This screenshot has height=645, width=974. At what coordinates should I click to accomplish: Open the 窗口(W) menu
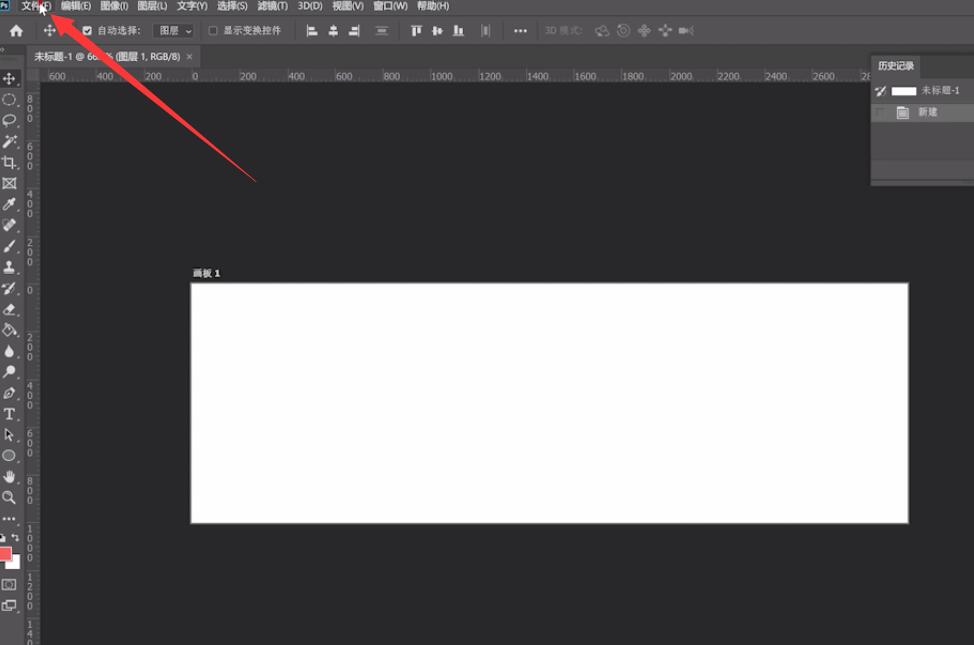(x=390, y=6)
